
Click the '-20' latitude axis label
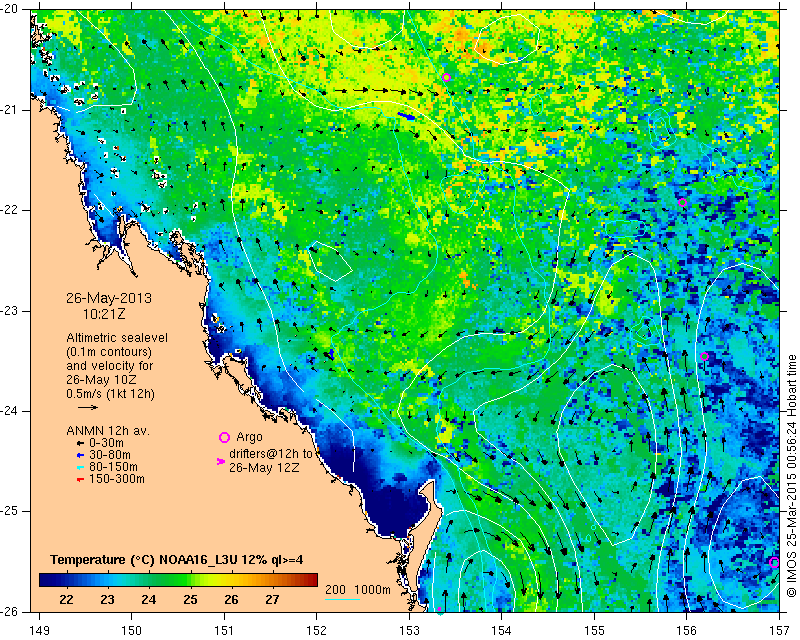(x=11, y=9)
